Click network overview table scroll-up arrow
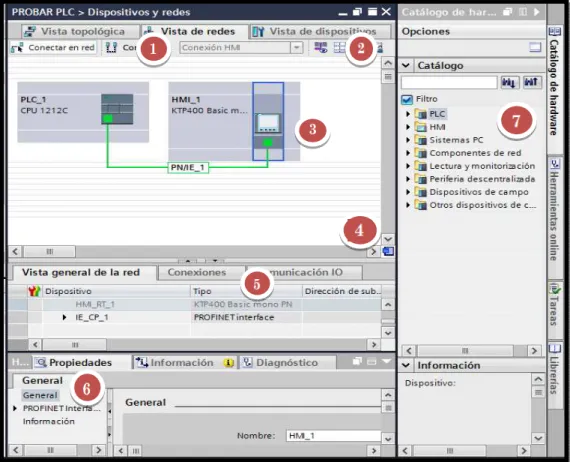Image resolution: width=570 pixels, height=462 pixels. (x=388, y=305)
